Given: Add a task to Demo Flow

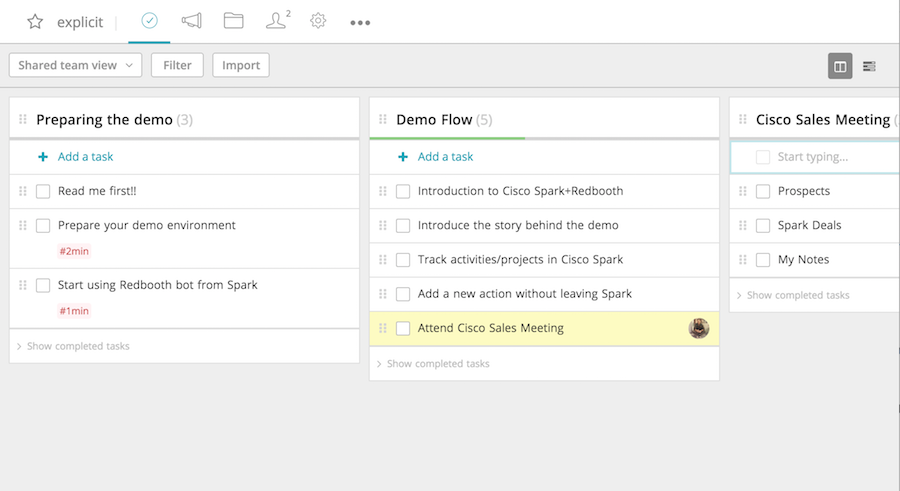Looking at the screenshot, I should (x=445, y=157).
